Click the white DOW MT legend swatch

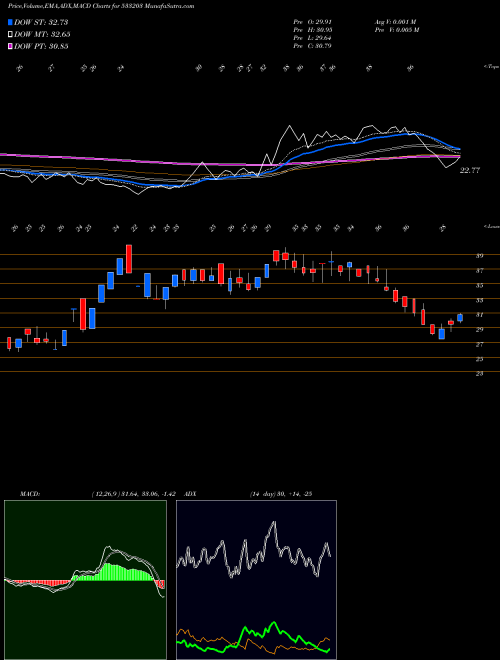11,35
